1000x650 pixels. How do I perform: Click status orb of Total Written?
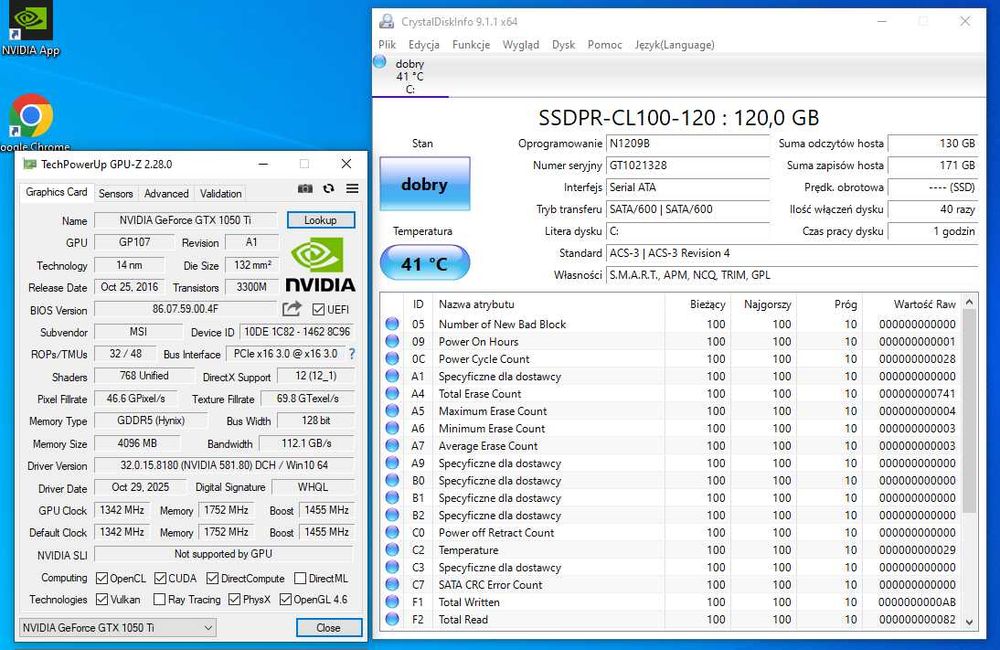click(x=392, y=602)
